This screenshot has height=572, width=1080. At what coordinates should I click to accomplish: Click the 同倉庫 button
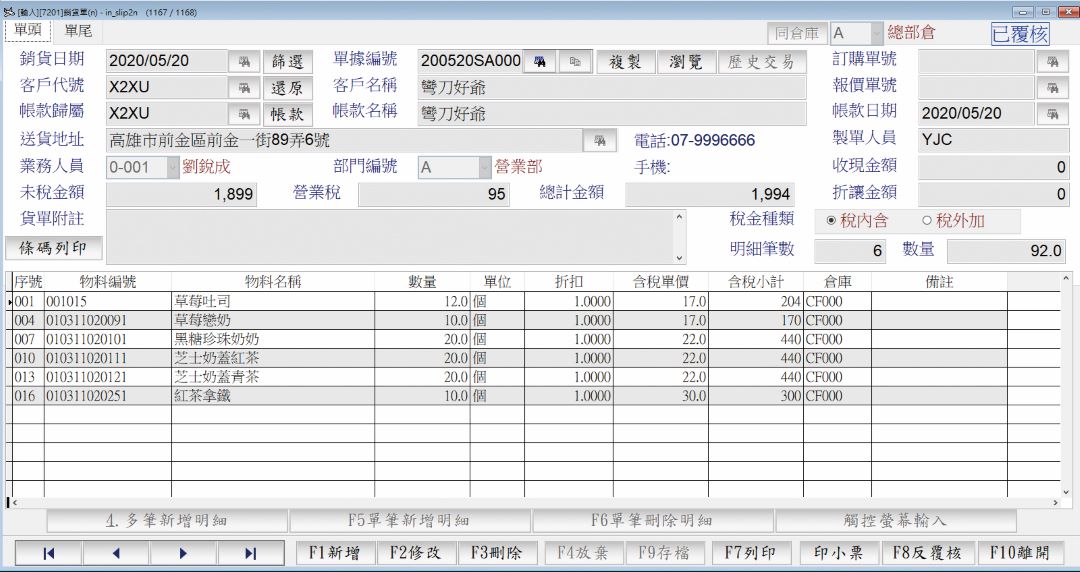[x=797, y=33]
